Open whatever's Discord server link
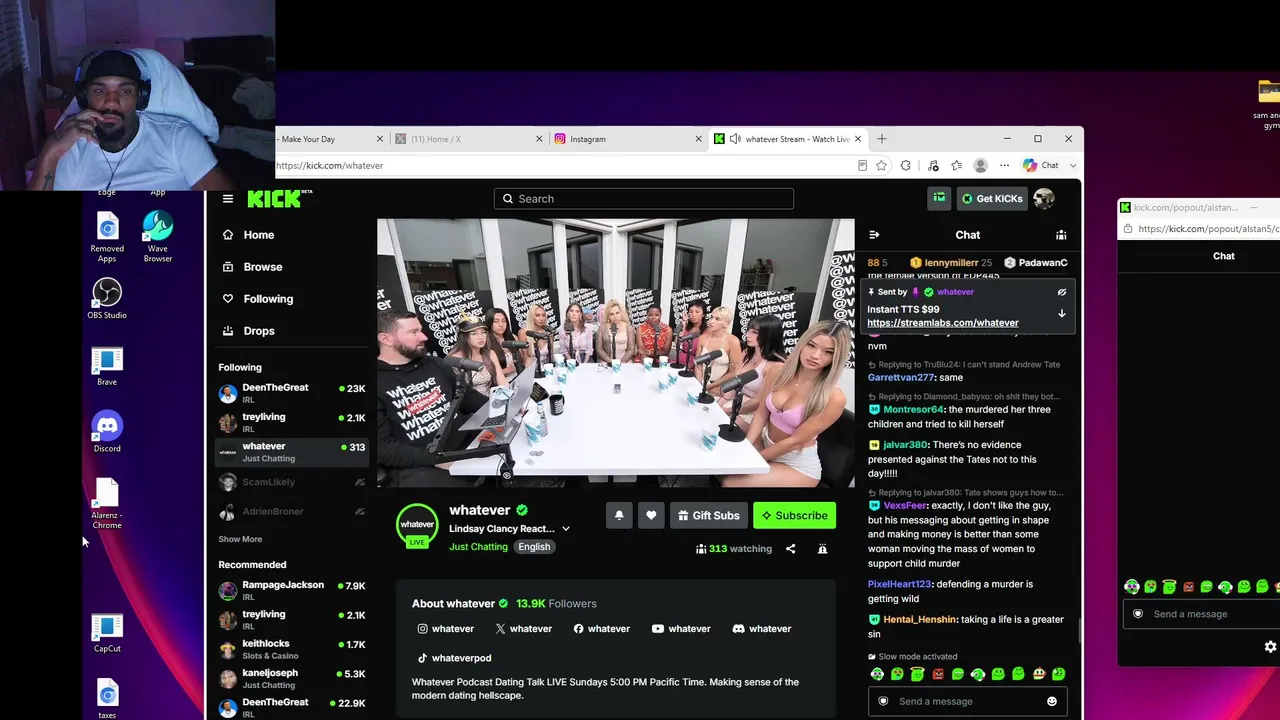This screenshot has width=1280, height=720. tap(762, 629)
